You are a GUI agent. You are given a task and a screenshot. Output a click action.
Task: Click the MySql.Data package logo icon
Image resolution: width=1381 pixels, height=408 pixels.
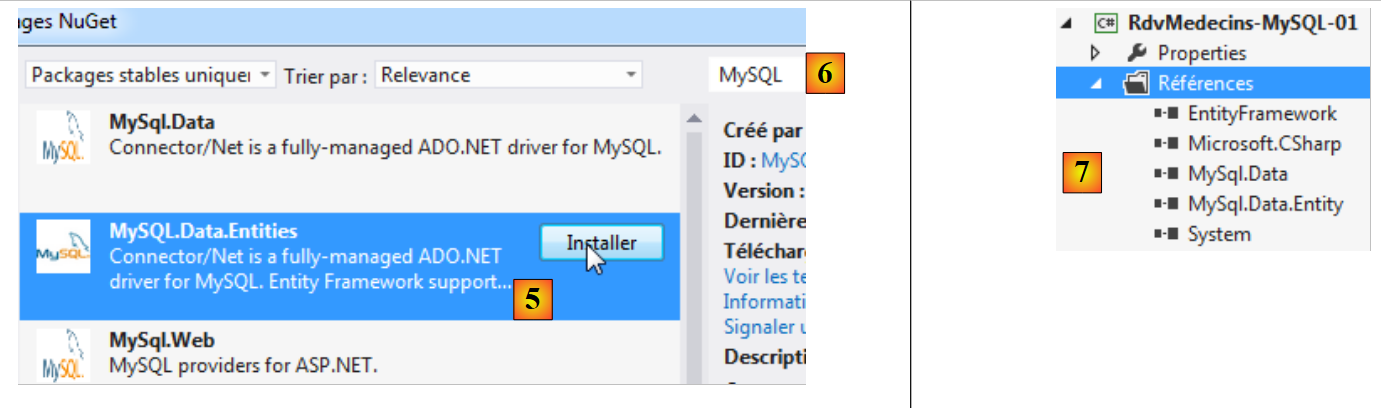click(62, 137)
